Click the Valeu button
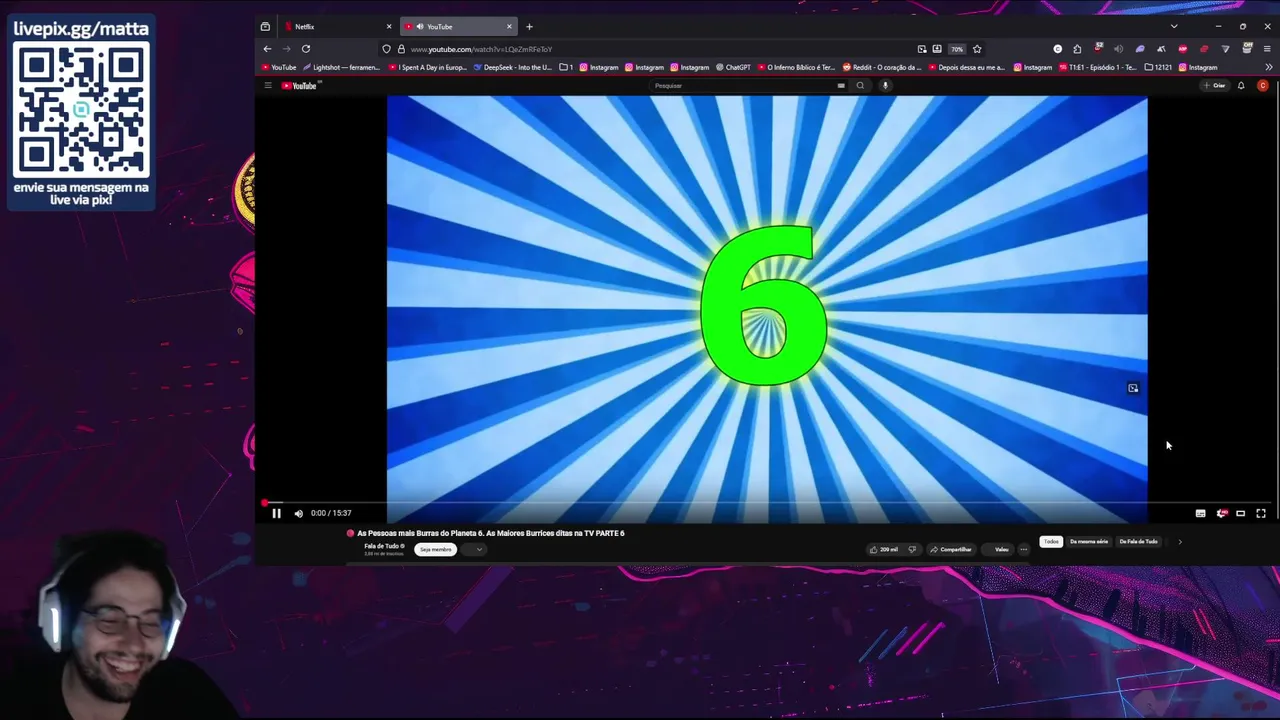Screen dimensions: 1280x720 pos(998,549)
